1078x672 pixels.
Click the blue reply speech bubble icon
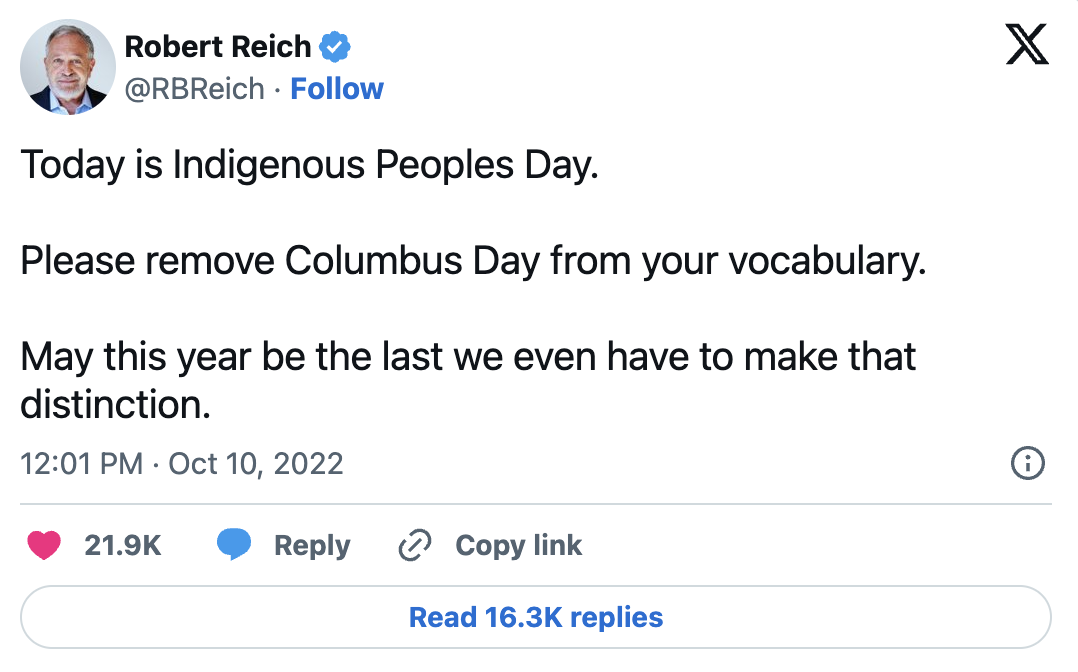tap(234, 545)
